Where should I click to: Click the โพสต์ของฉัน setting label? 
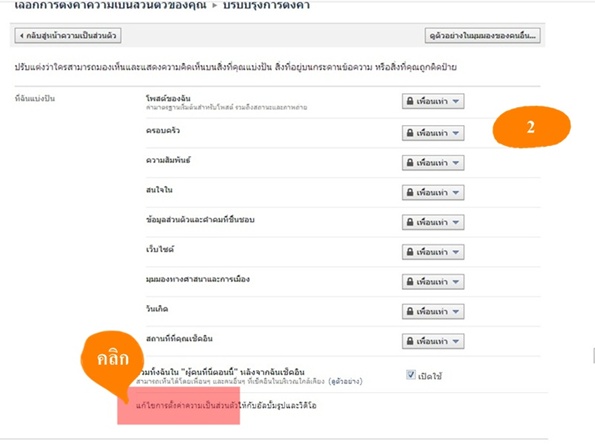168,98
